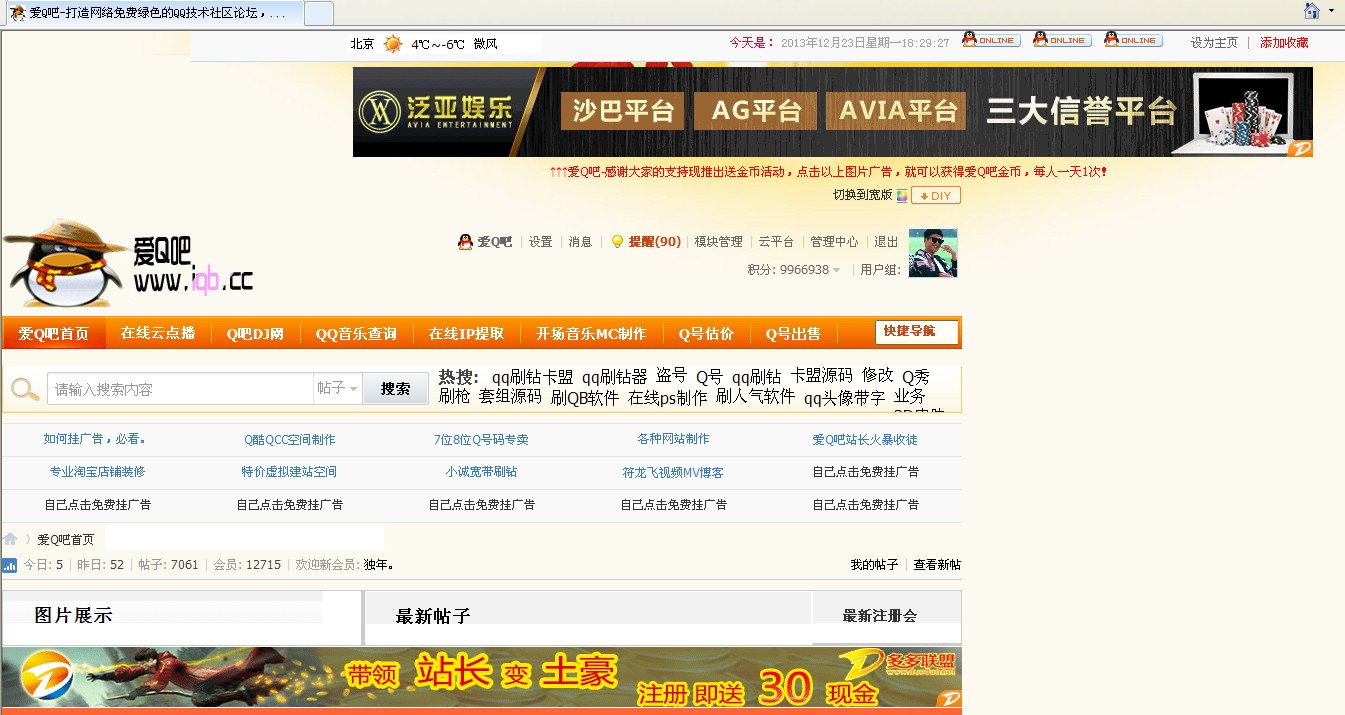
Task: Open the 帖子 search type dropdown
Action: tap(338, 389)
